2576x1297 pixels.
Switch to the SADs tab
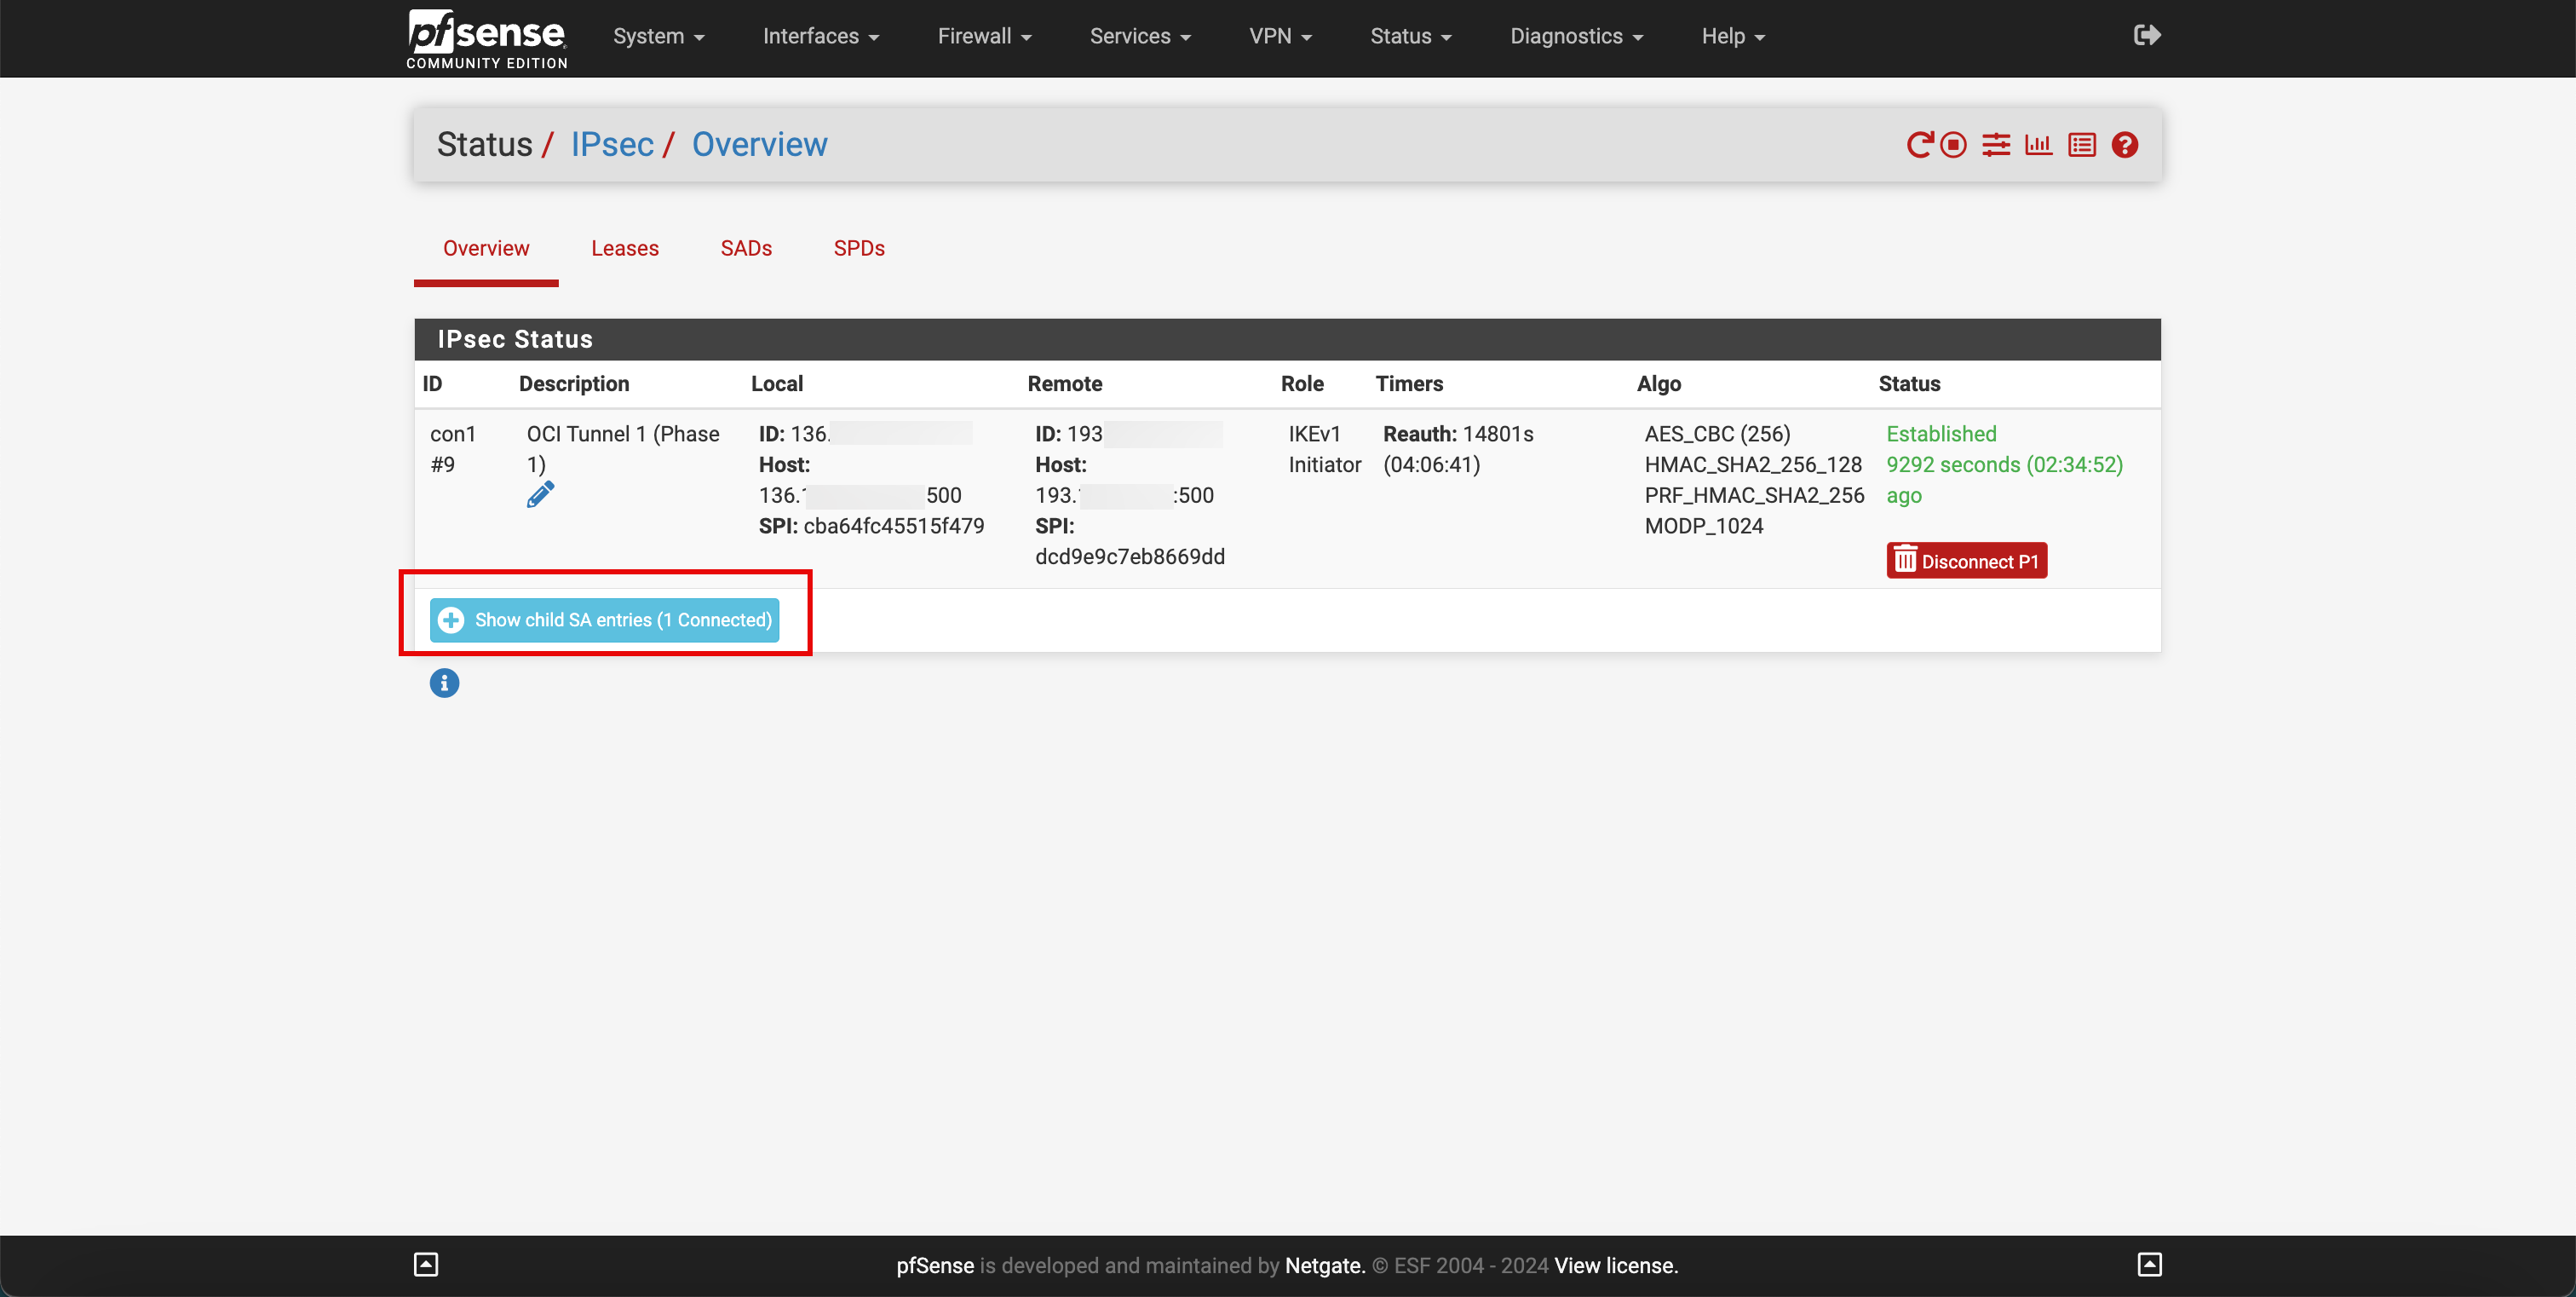click(x=746, y=248)
